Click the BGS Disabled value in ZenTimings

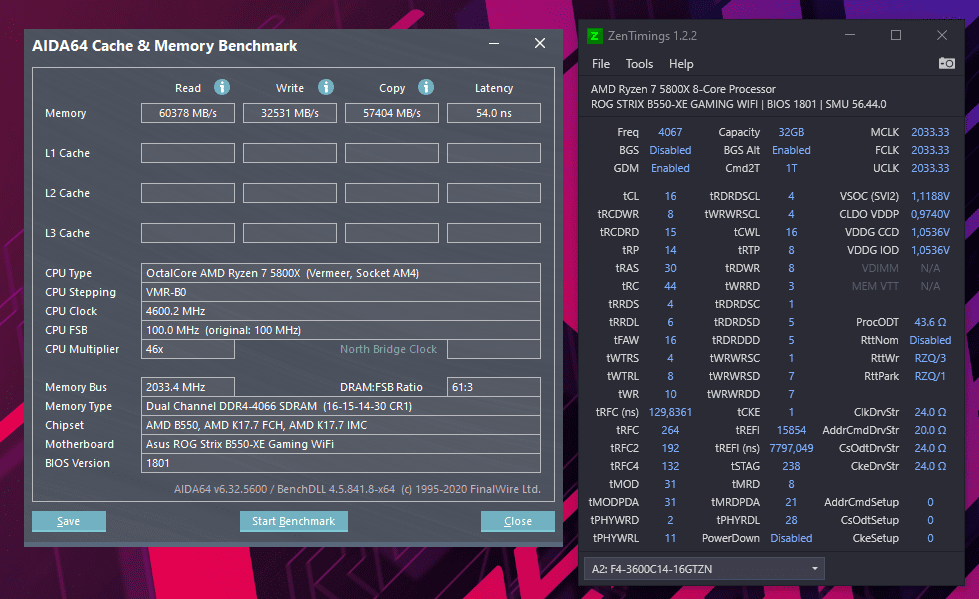pos(670,151)
